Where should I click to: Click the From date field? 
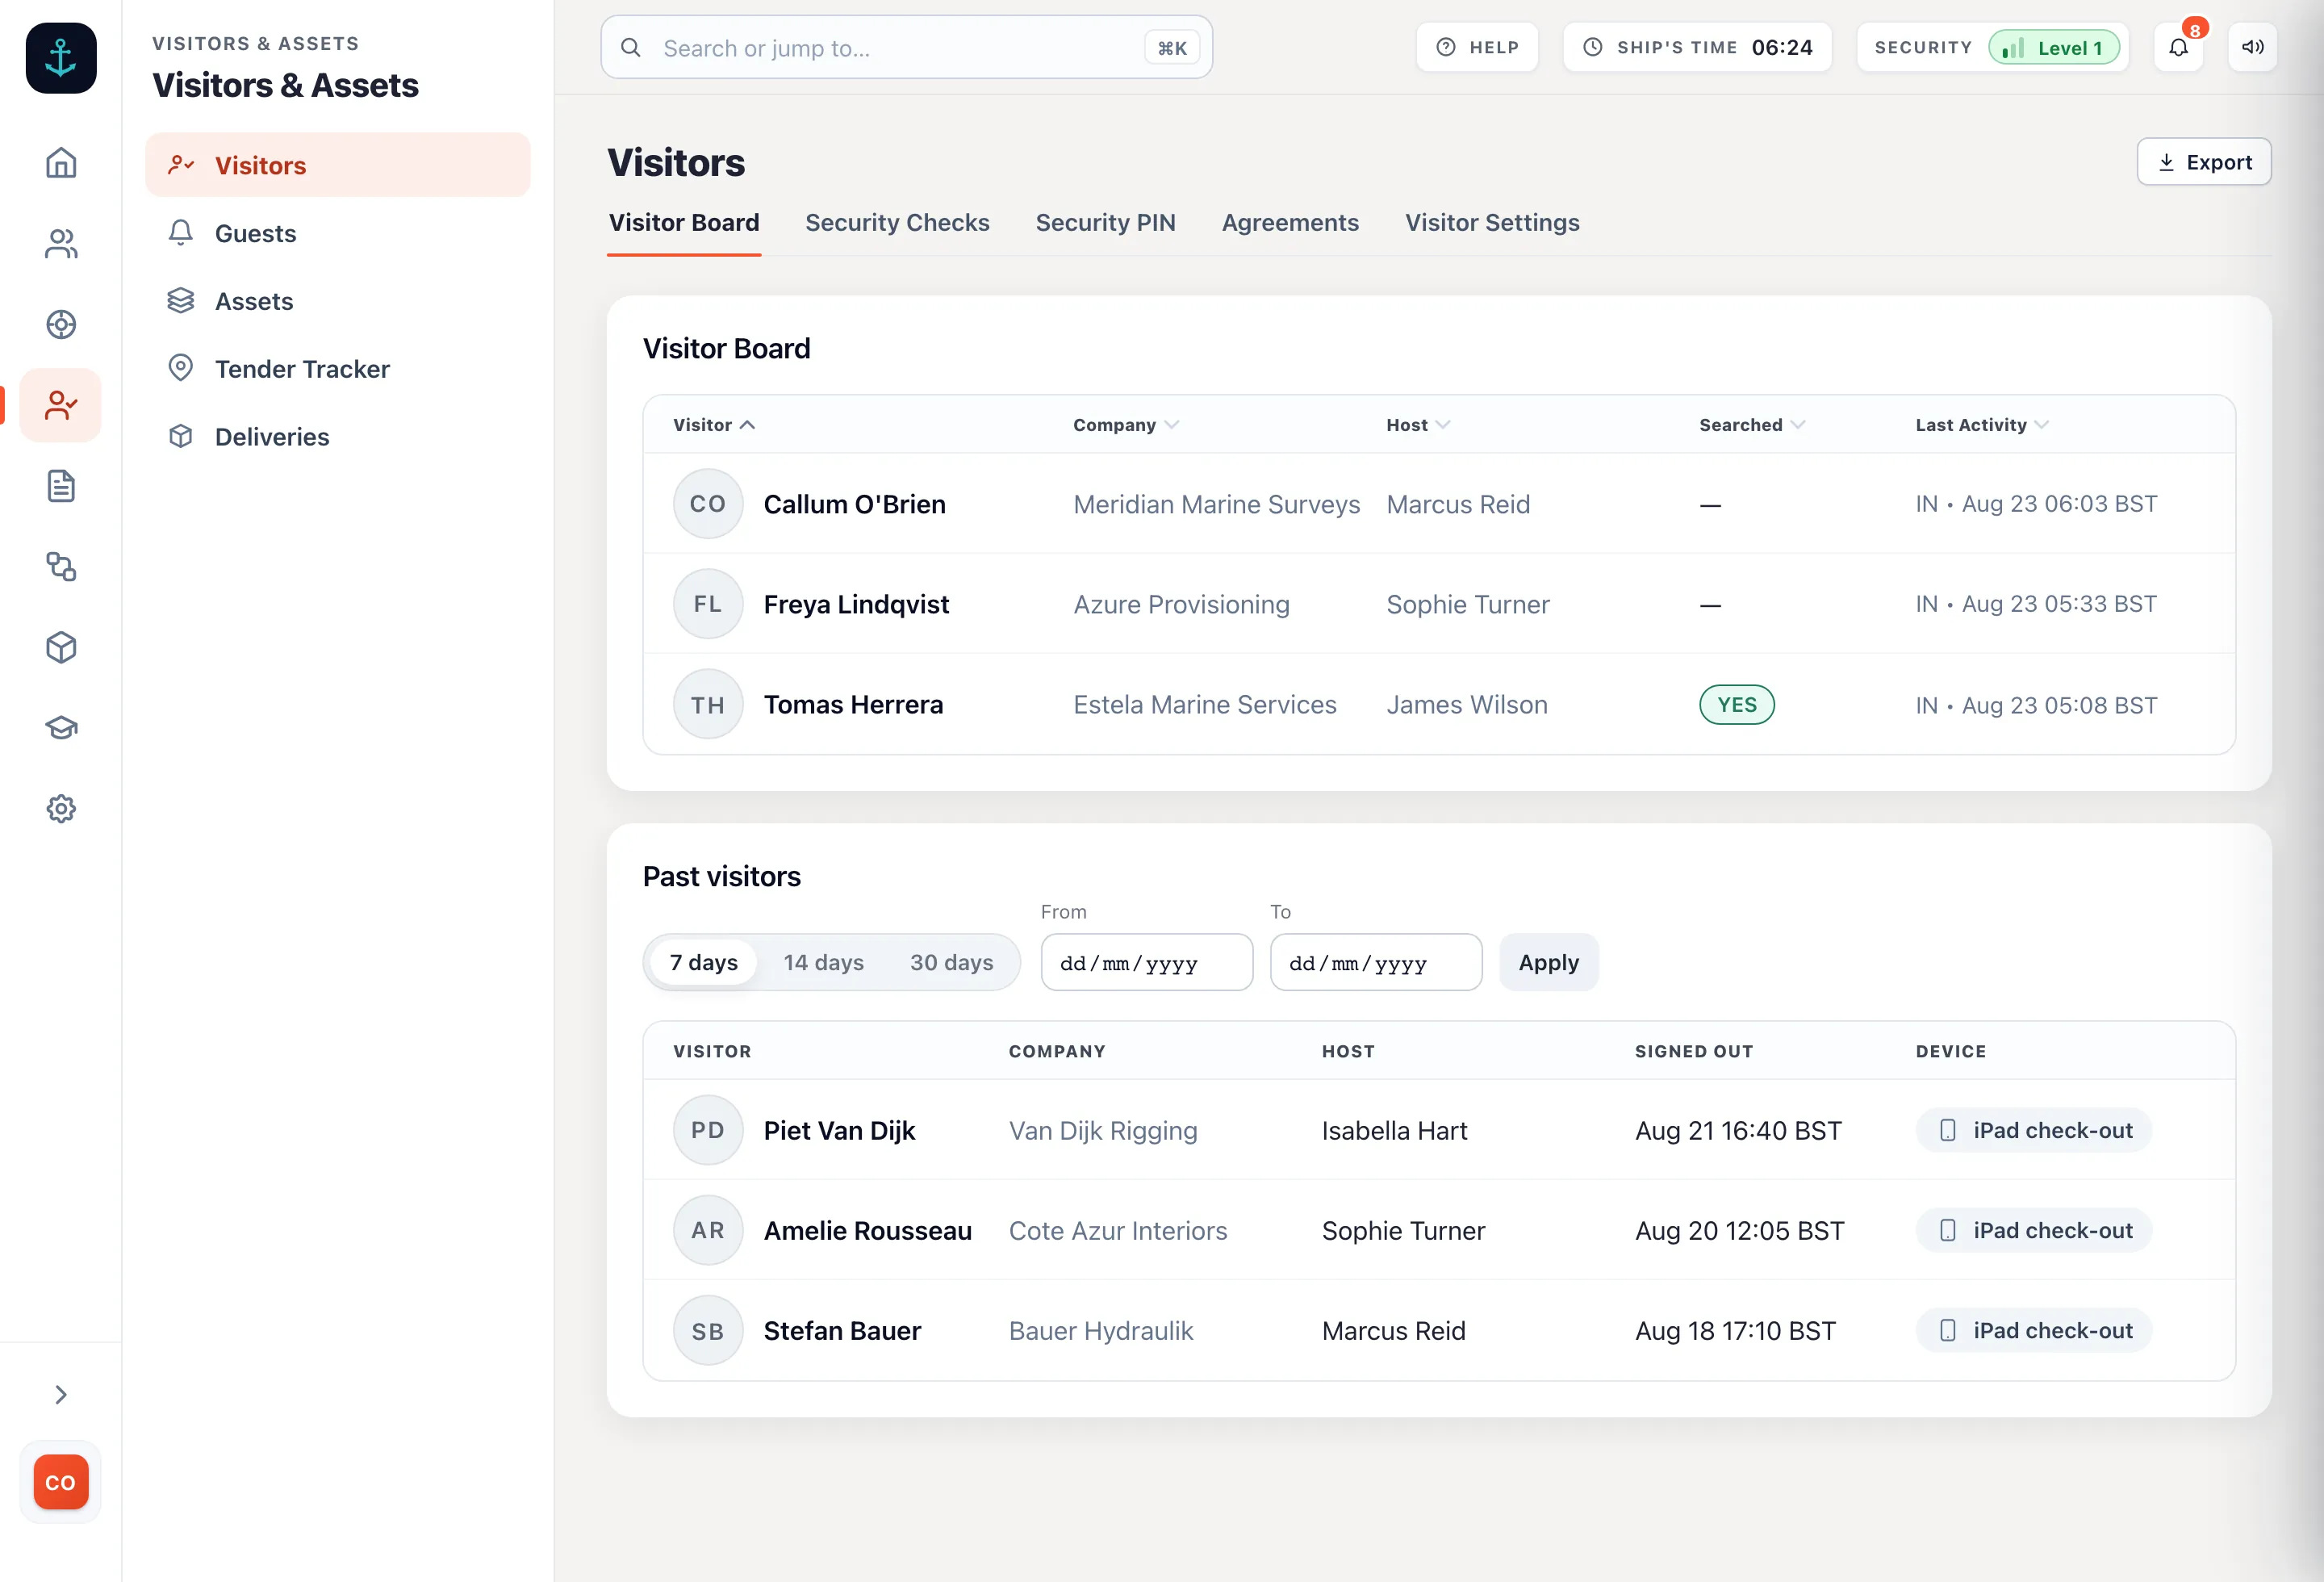pos(1146,962)
